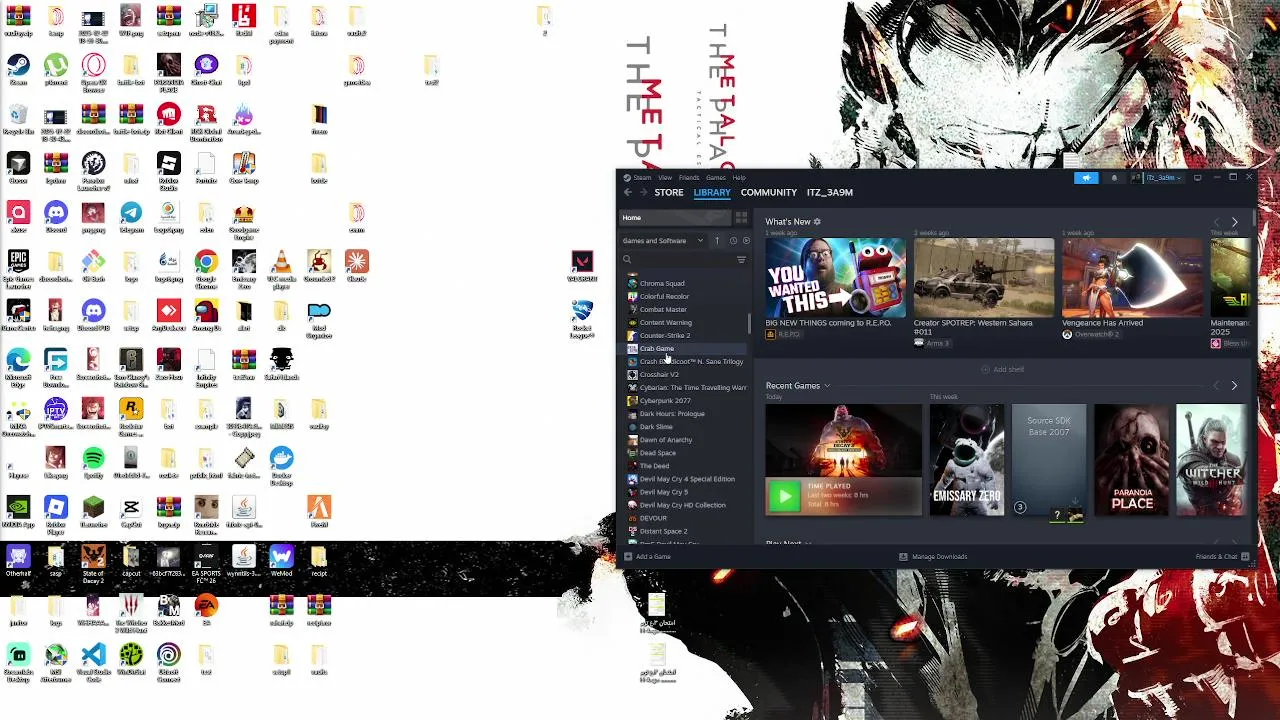Switch to the COMMUNITY tab
Viewport: 1280px width, 720px height.
coord(769,192)
